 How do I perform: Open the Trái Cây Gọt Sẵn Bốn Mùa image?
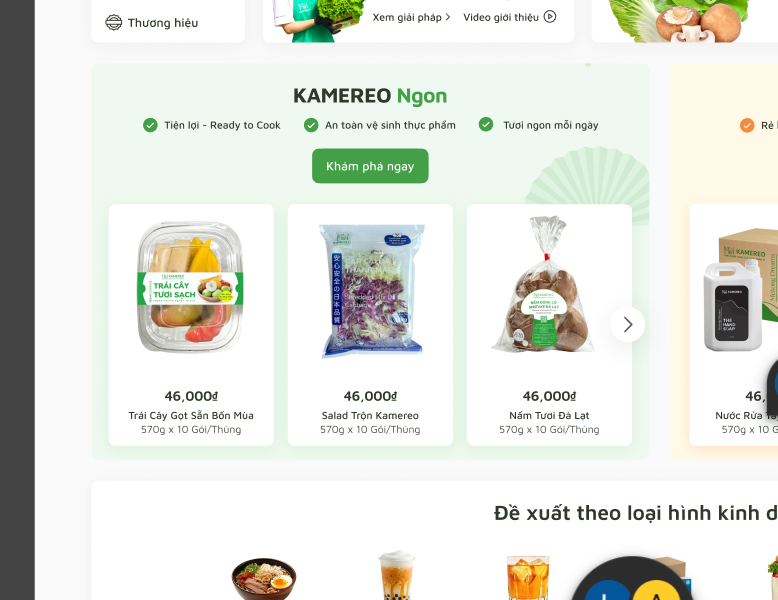click(x=191, y=288)
